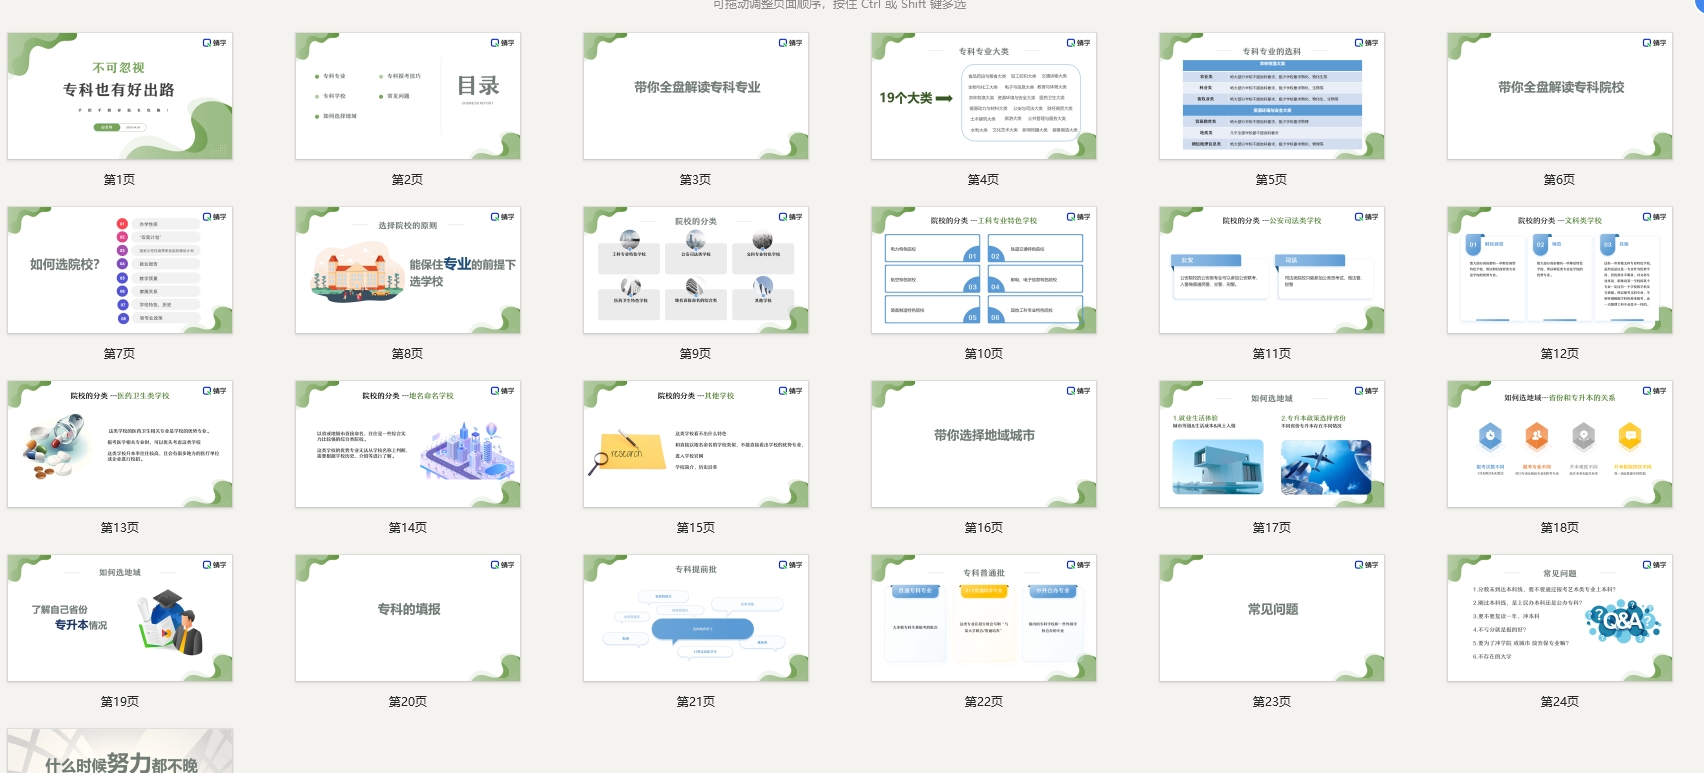Click the 选择院校的原则 slide with school building
1704x773 pixels.
[408, 270]
